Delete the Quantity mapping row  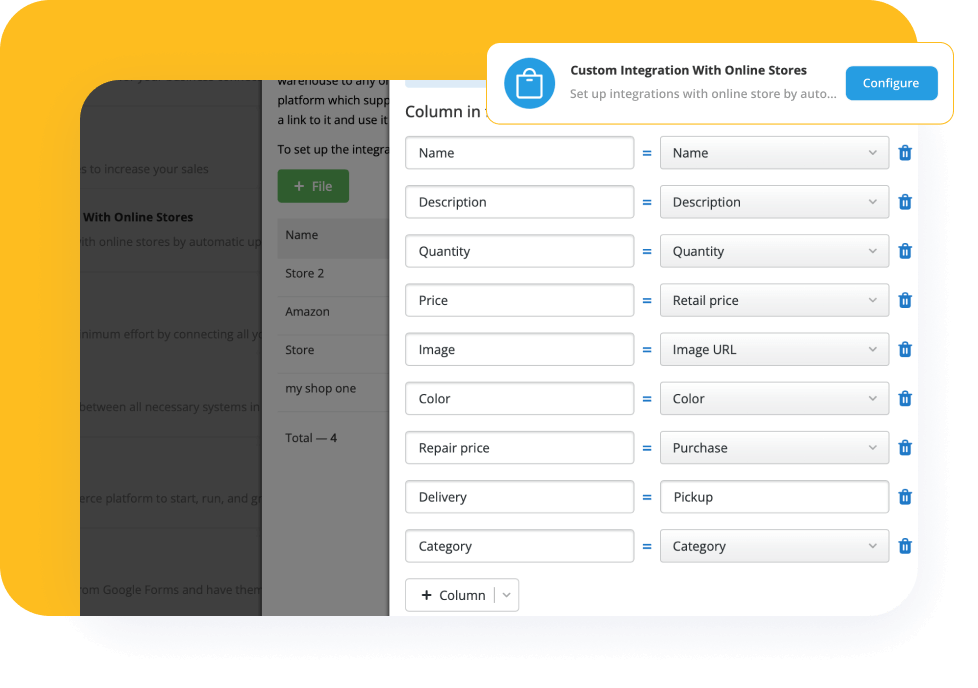(x=905, y=251)
